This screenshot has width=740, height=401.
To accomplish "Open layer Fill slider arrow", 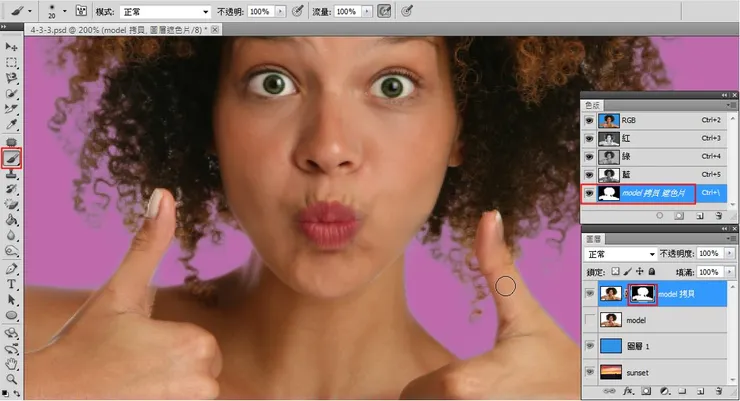I will [730, 272].
